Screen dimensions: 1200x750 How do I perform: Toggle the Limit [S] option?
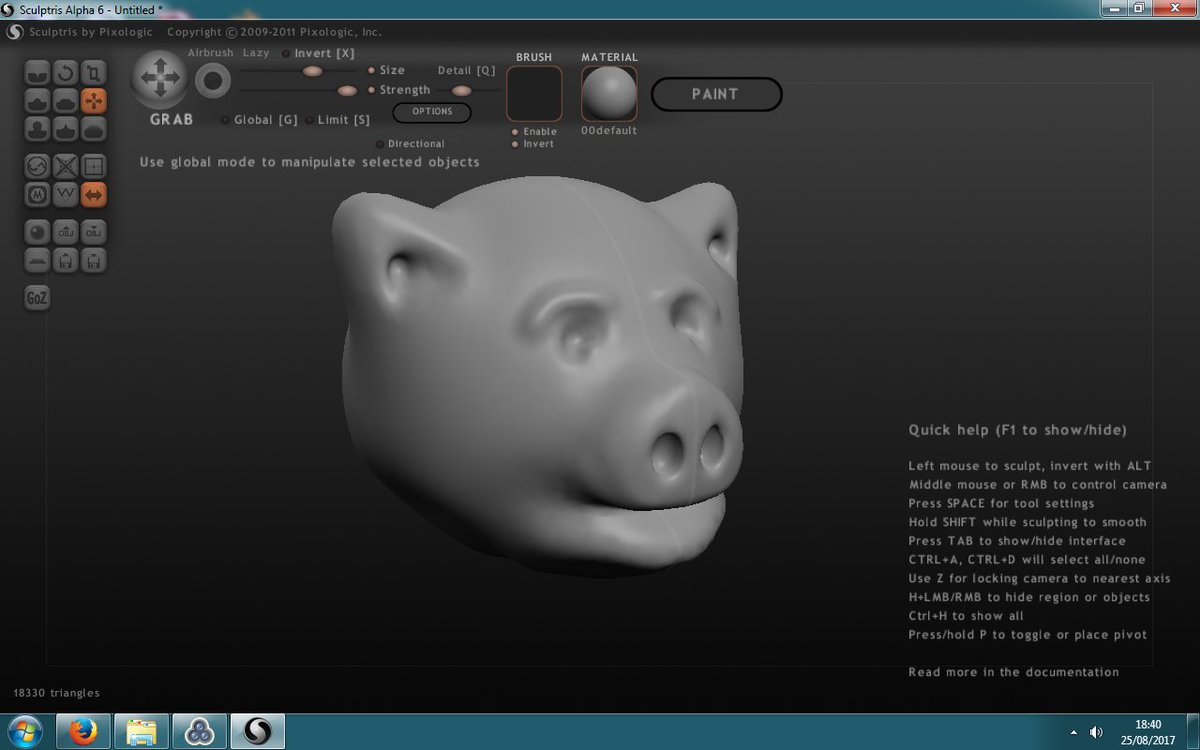338,120
